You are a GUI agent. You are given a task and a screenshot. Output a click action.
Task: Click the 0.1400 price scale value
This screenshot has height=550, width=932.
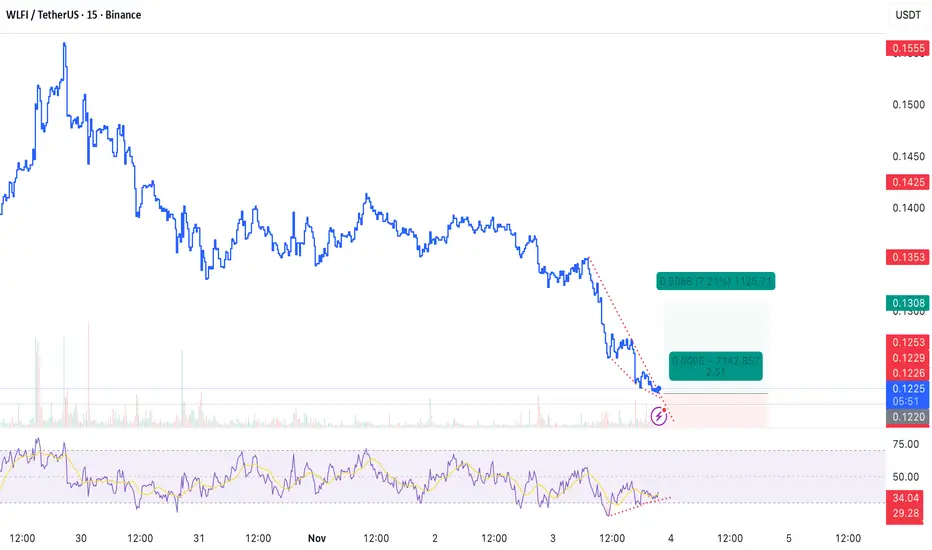(908, 208)
